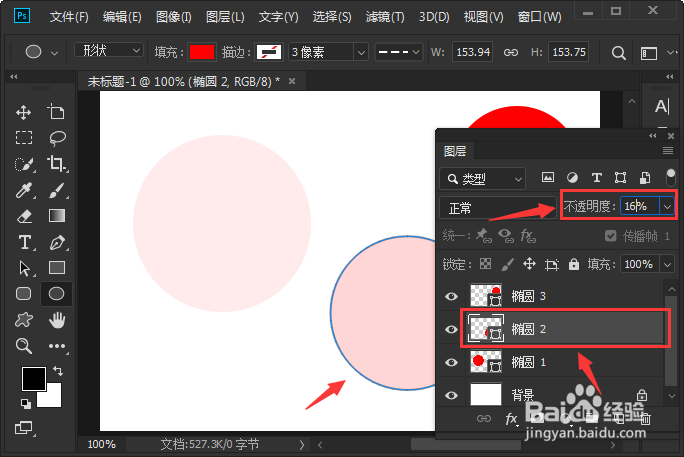Screen dimensions: 684x457
Task: Open the workspace switcher dropdown
Action: 670,53
